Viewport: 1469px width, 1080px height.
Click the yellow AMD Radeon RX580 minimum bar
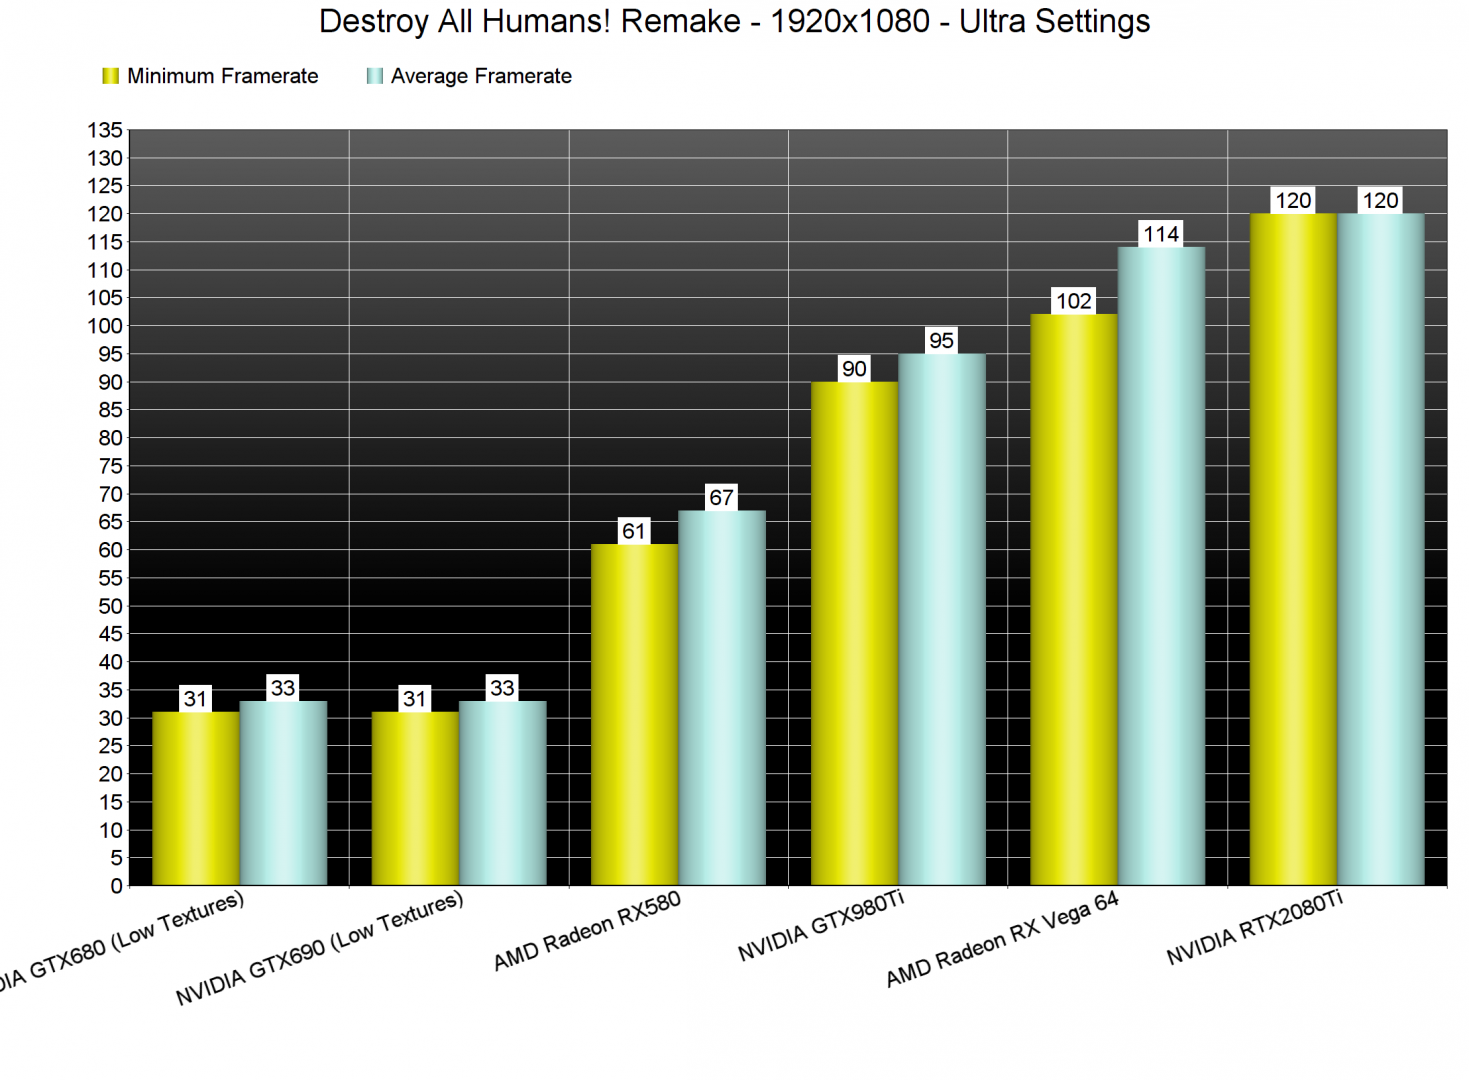(x=634, y=714)
